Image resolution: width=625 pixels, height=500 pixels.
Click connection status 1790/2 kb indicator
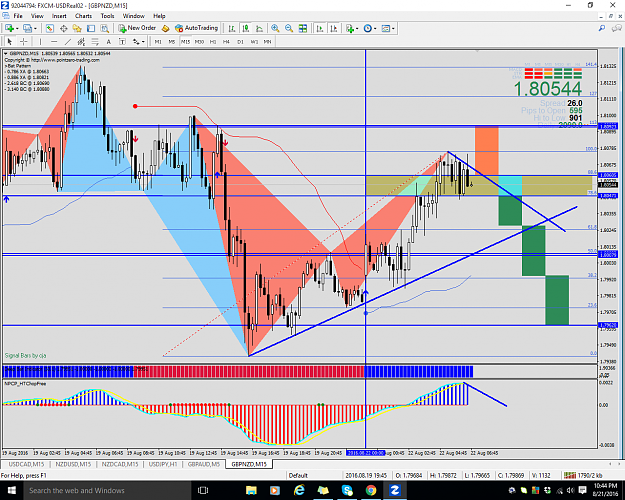[584, 475]
